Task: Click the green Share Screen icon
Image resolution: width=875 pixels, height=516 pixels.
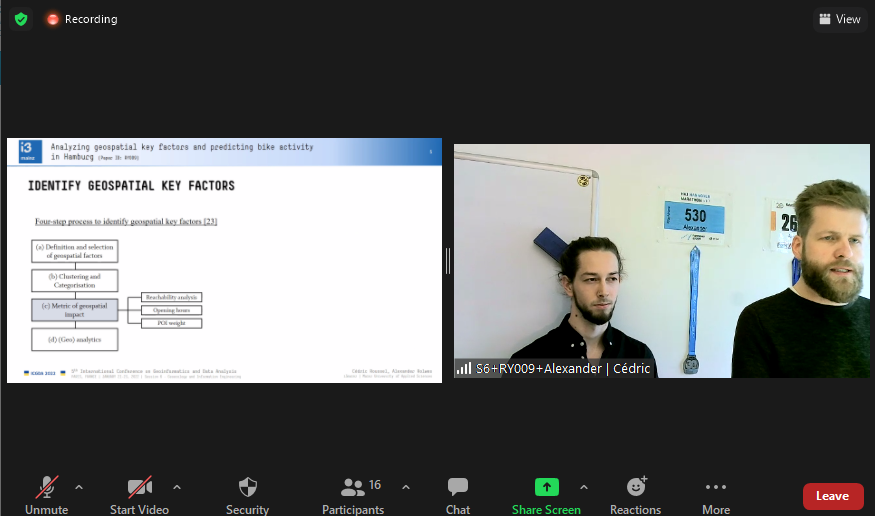Action: click(x=546, y=487)
